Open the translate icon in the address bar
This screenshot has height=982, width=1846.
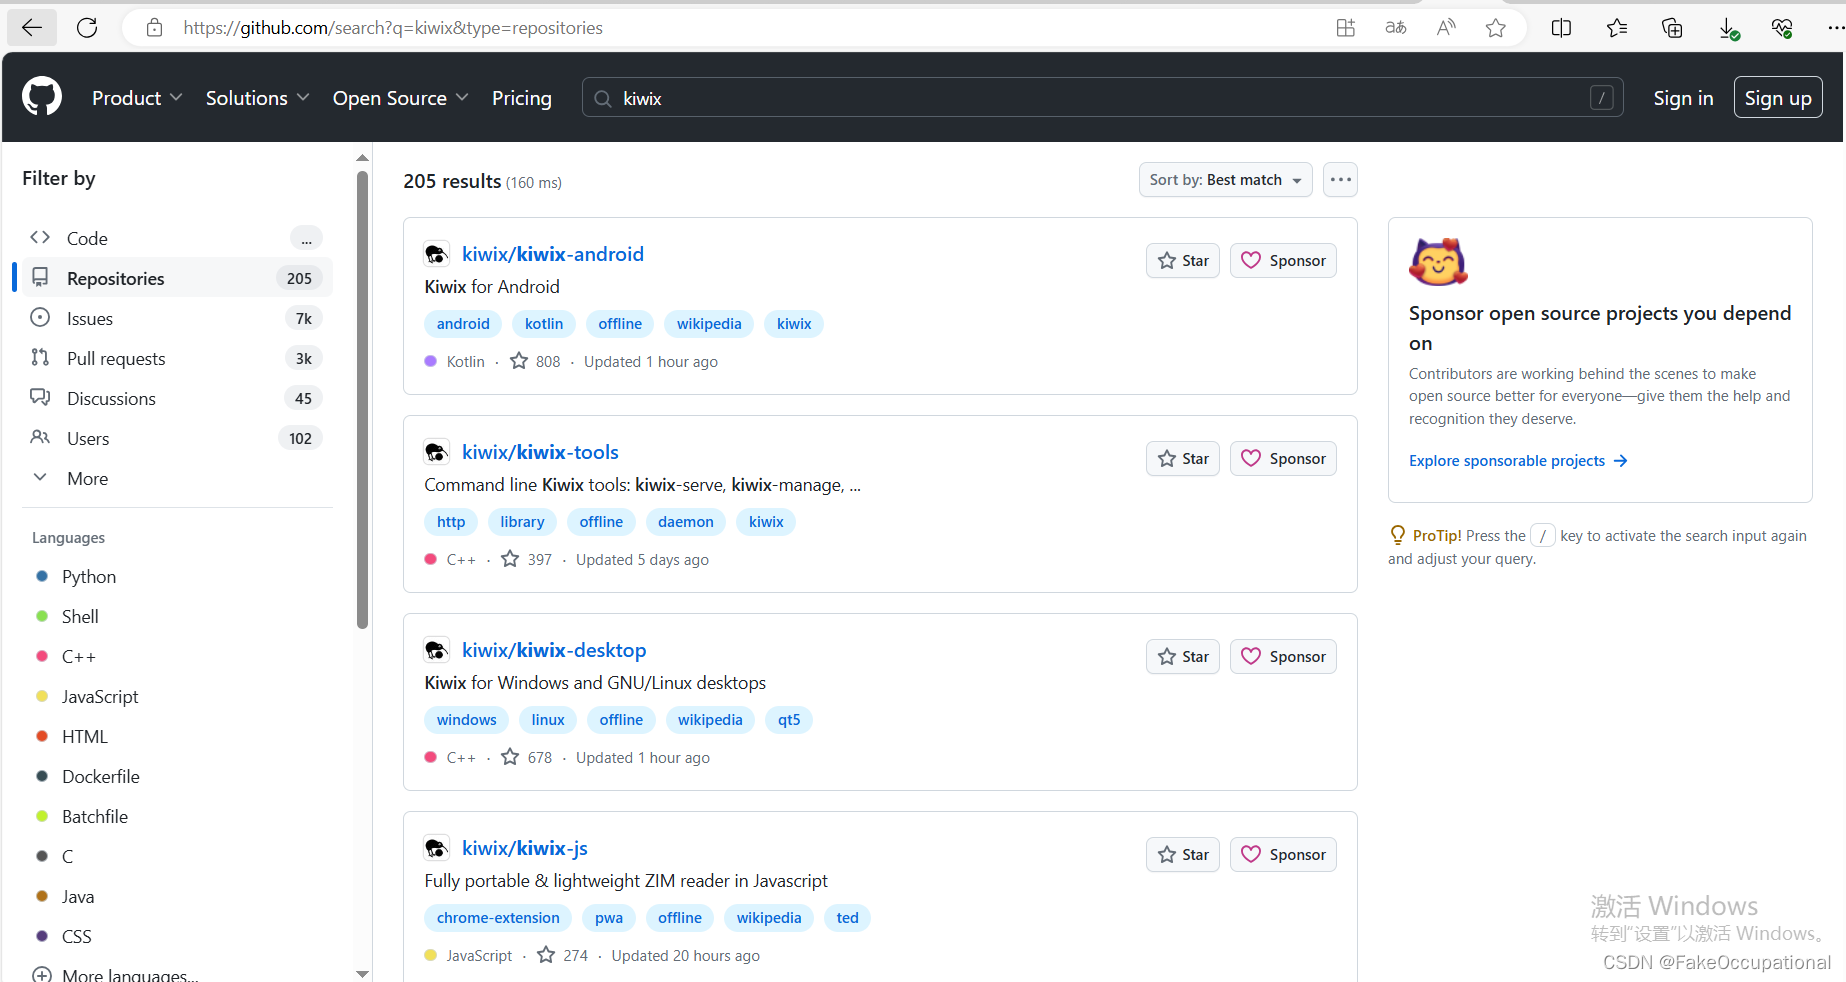[x=1396, y=28]
